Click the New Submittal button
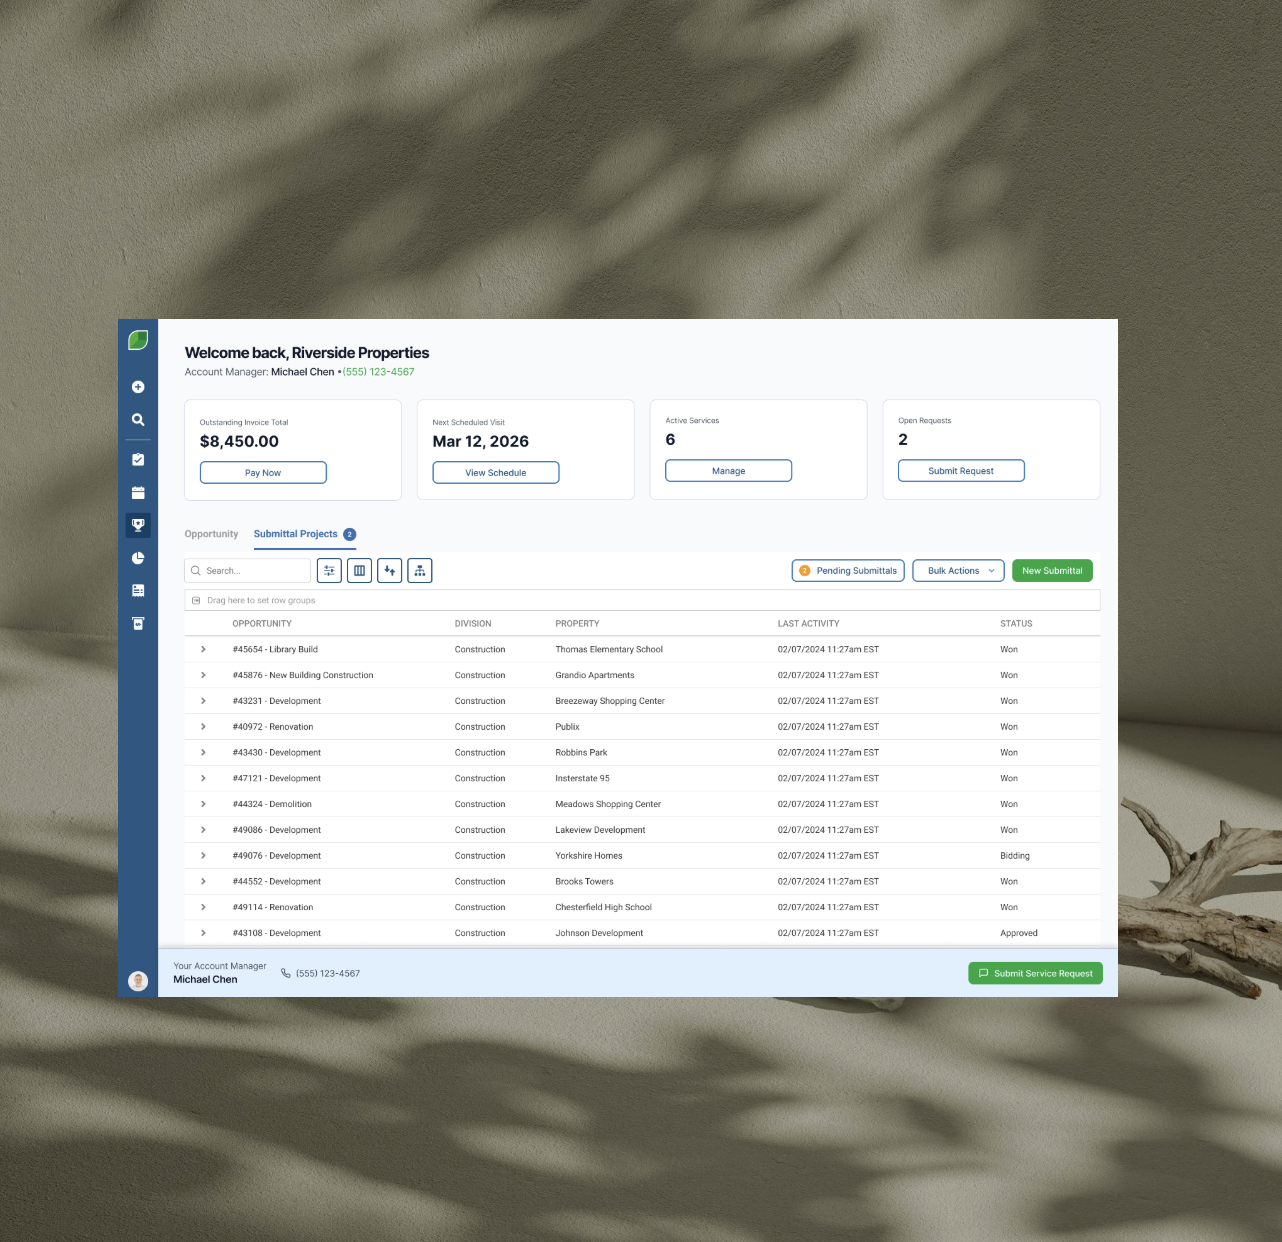1282x1242 pixels. coord(1052,570)
